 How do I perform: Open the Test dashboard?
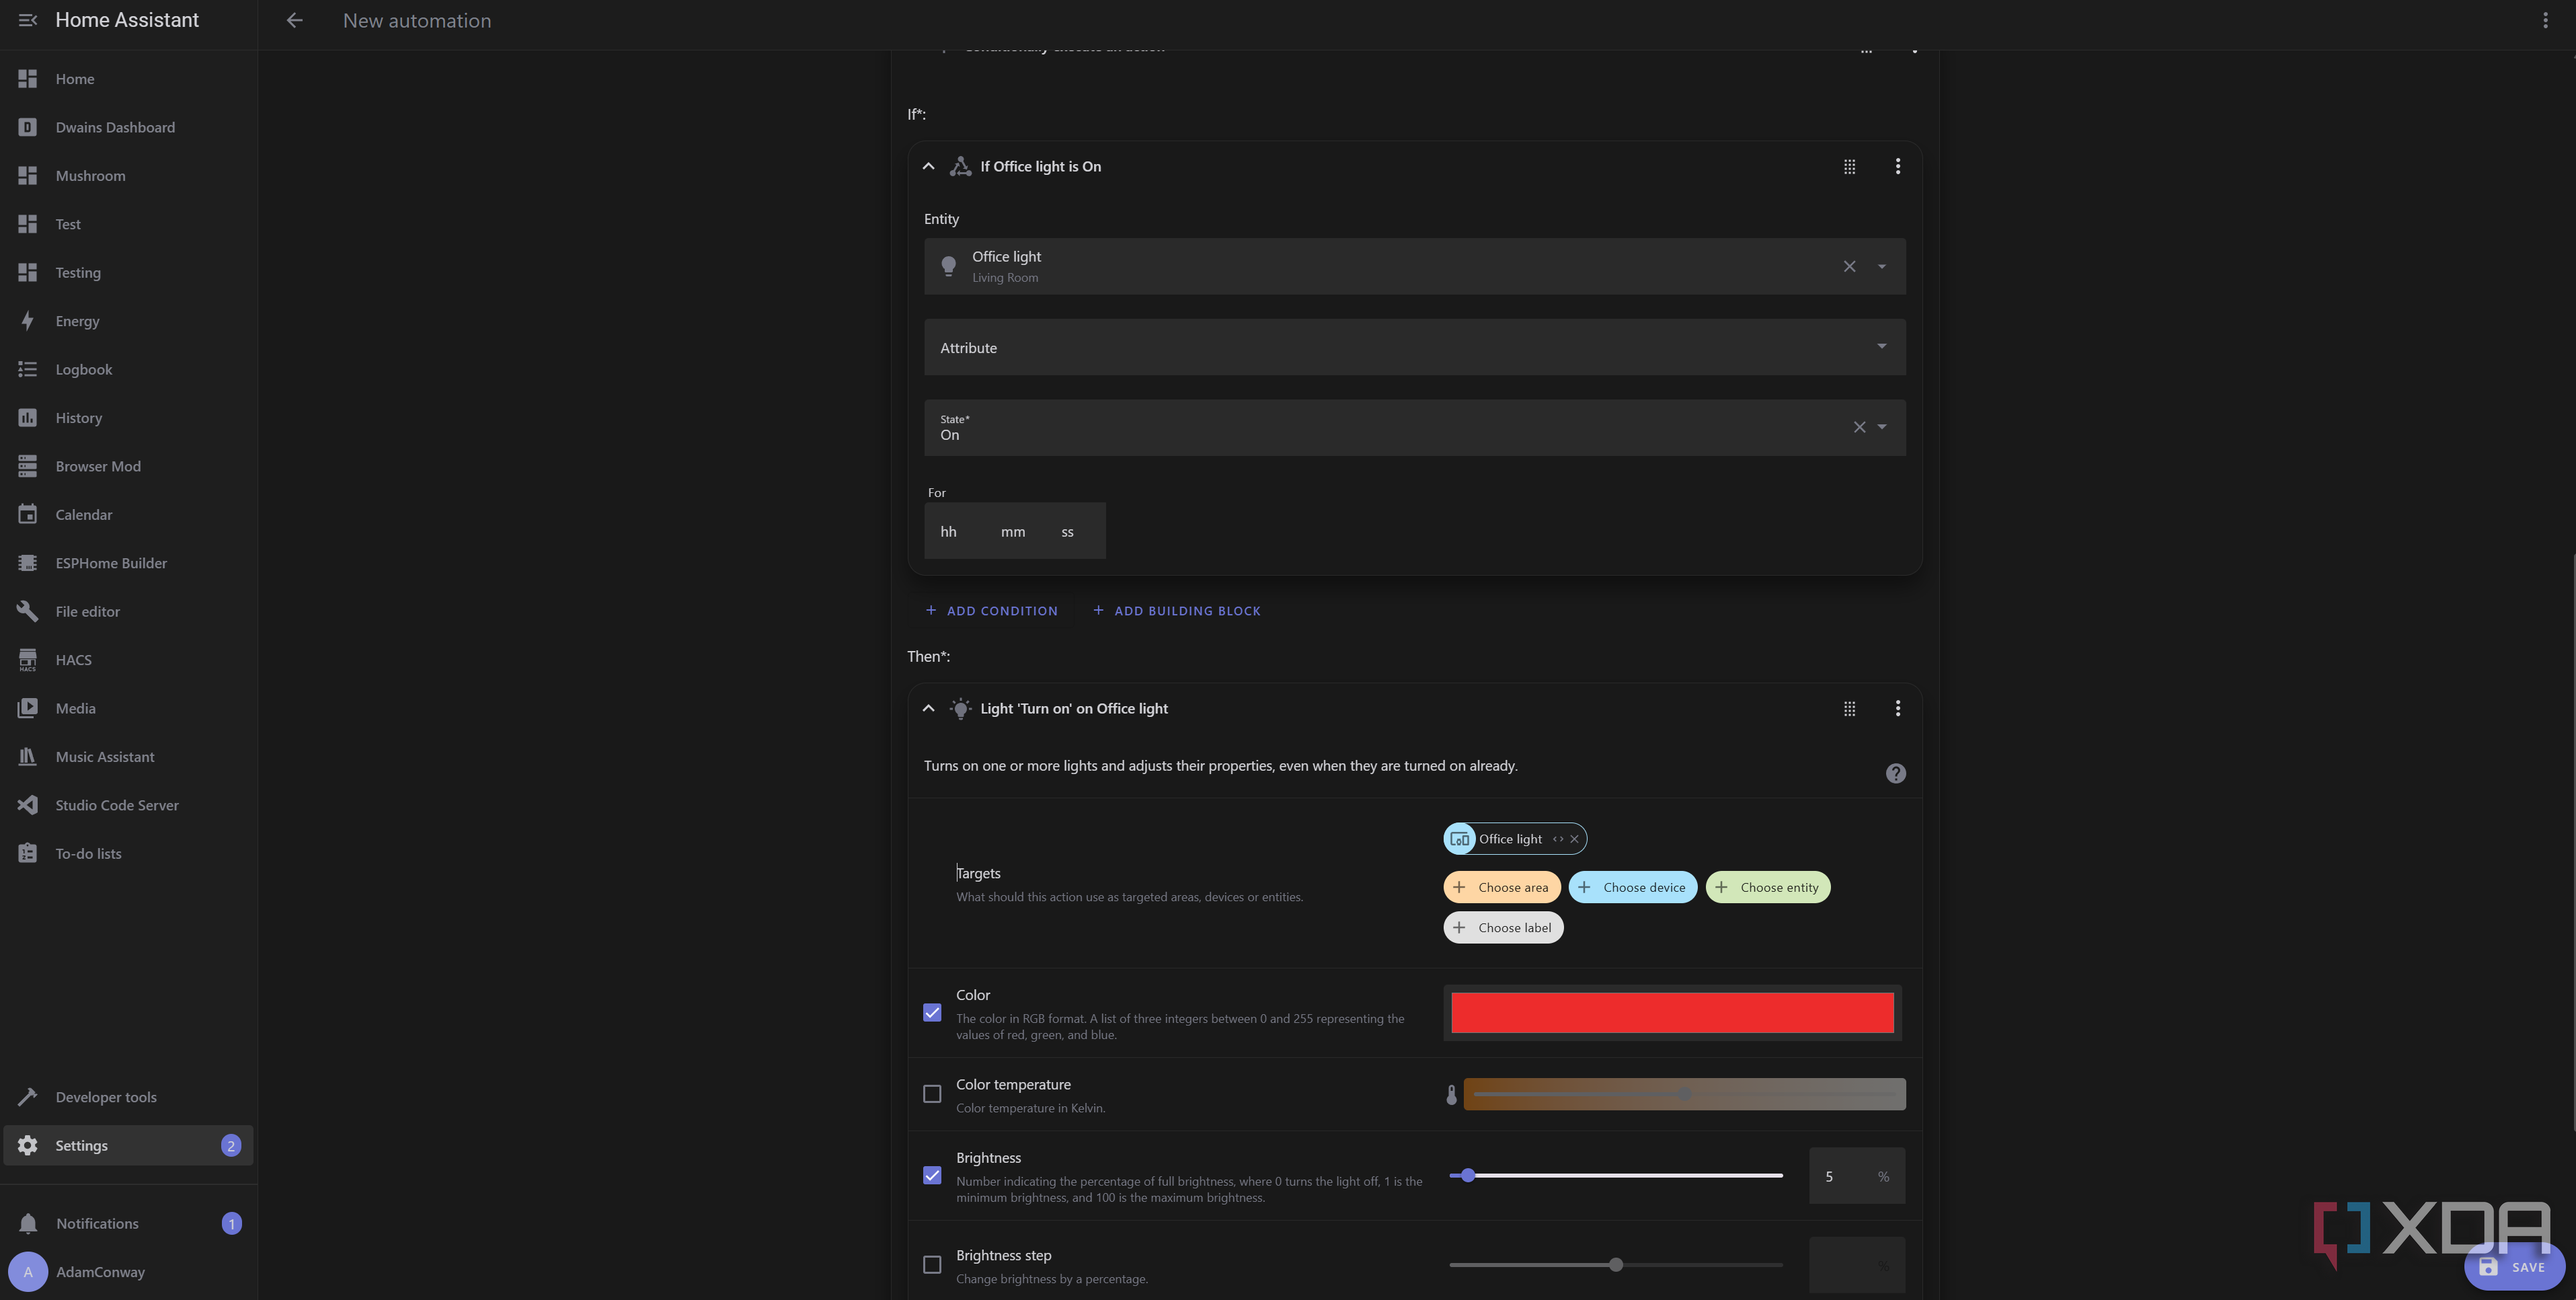point(128,224)
